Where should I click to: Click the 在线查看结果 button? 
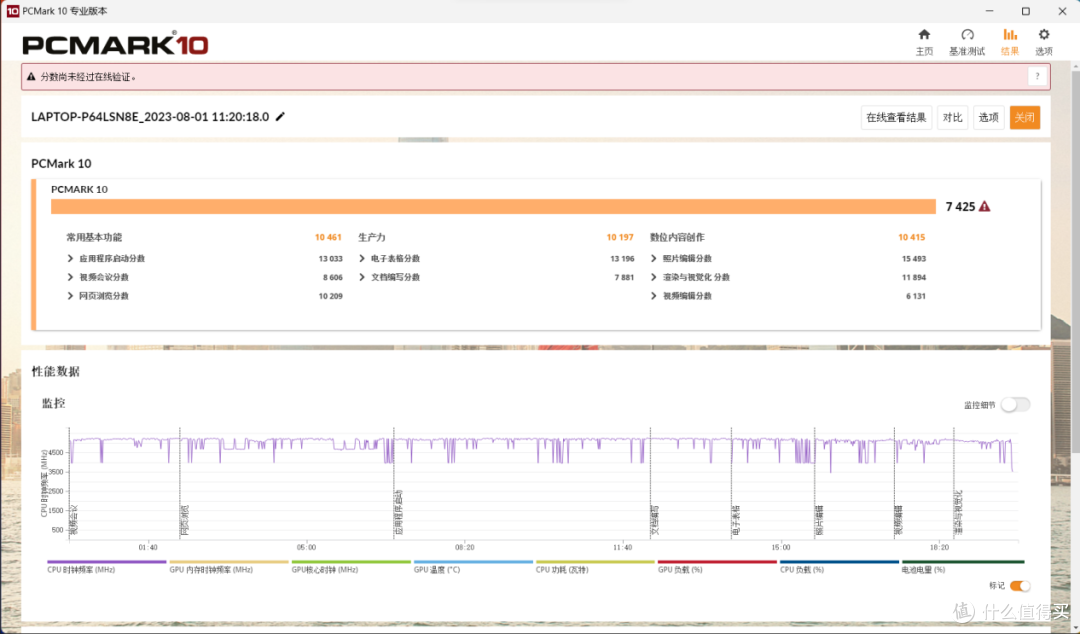(x=896, y=117)
